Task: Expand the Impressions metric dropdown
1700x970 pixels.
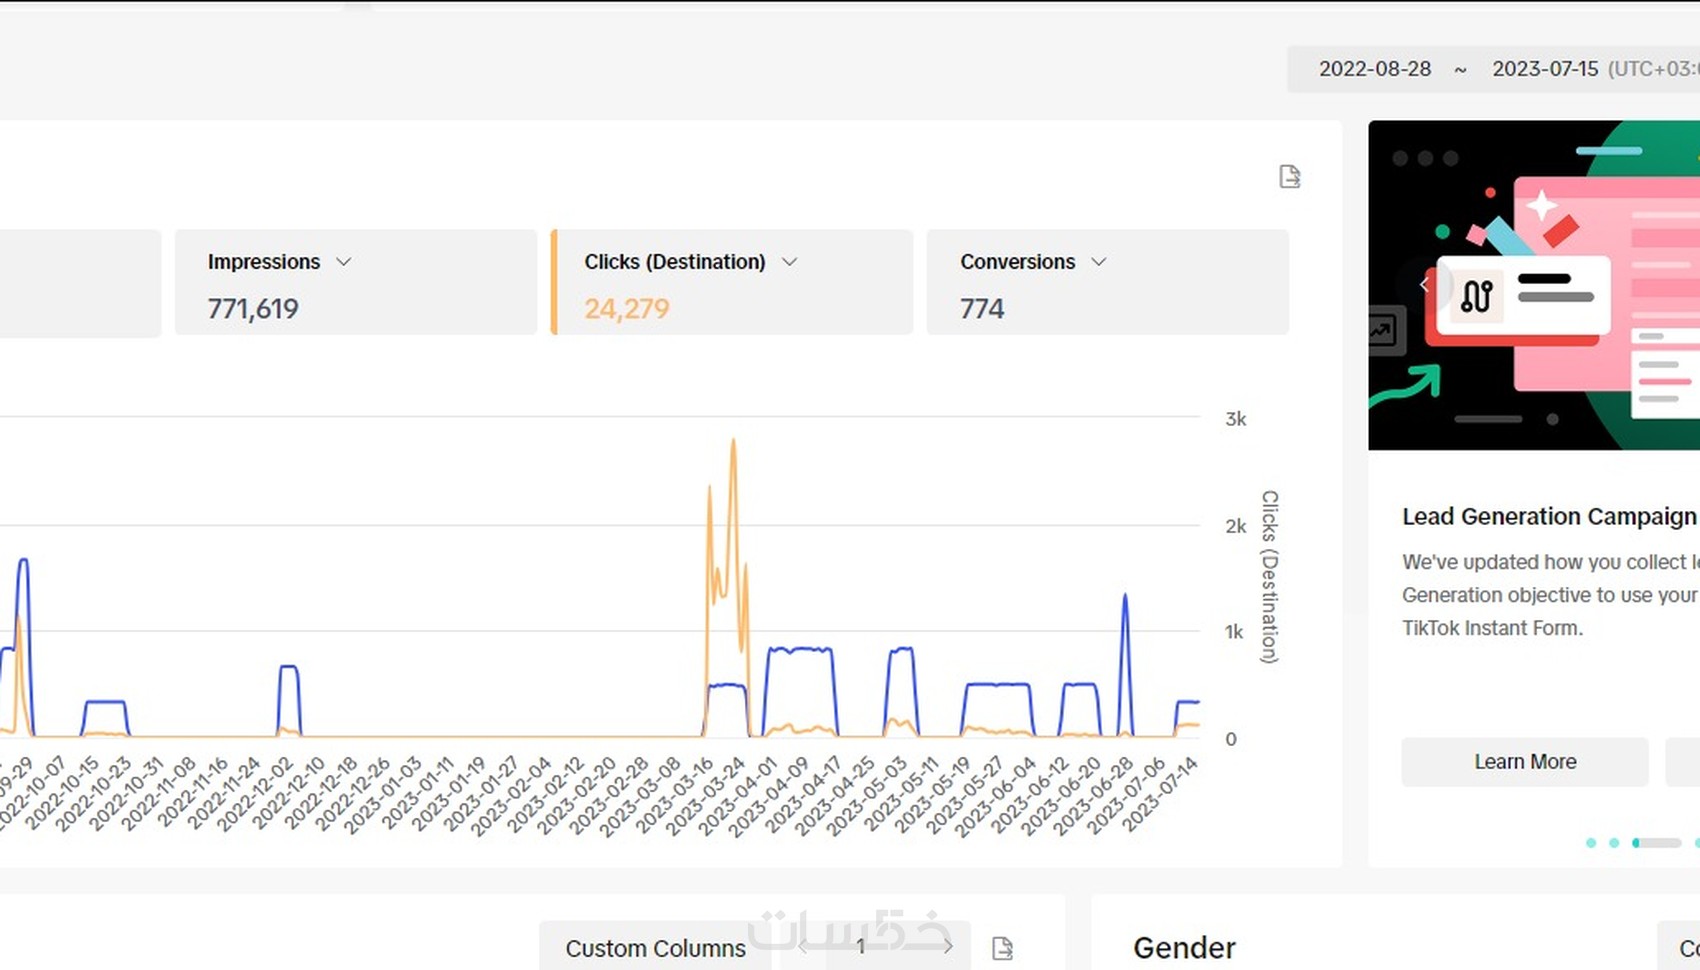Action: (344, 262)
